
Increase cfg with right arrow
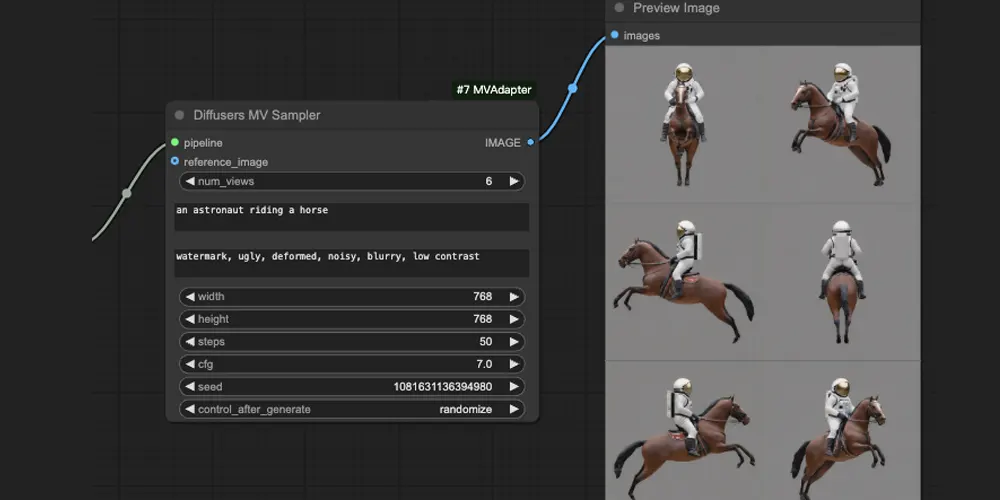tap(514, 364)
